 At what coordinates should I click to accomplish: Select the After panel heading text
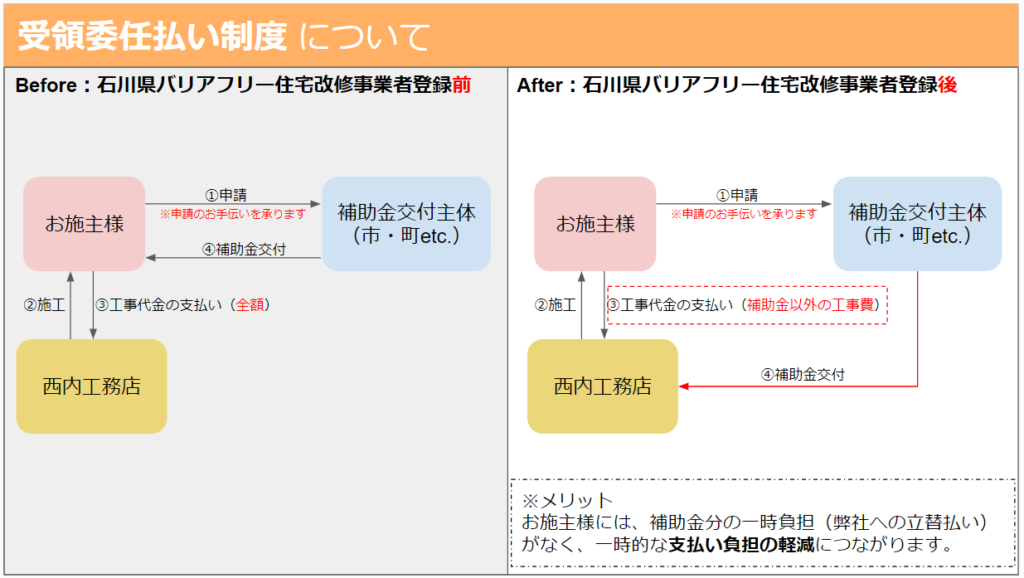pyautogui.click(x=737, y=86)
